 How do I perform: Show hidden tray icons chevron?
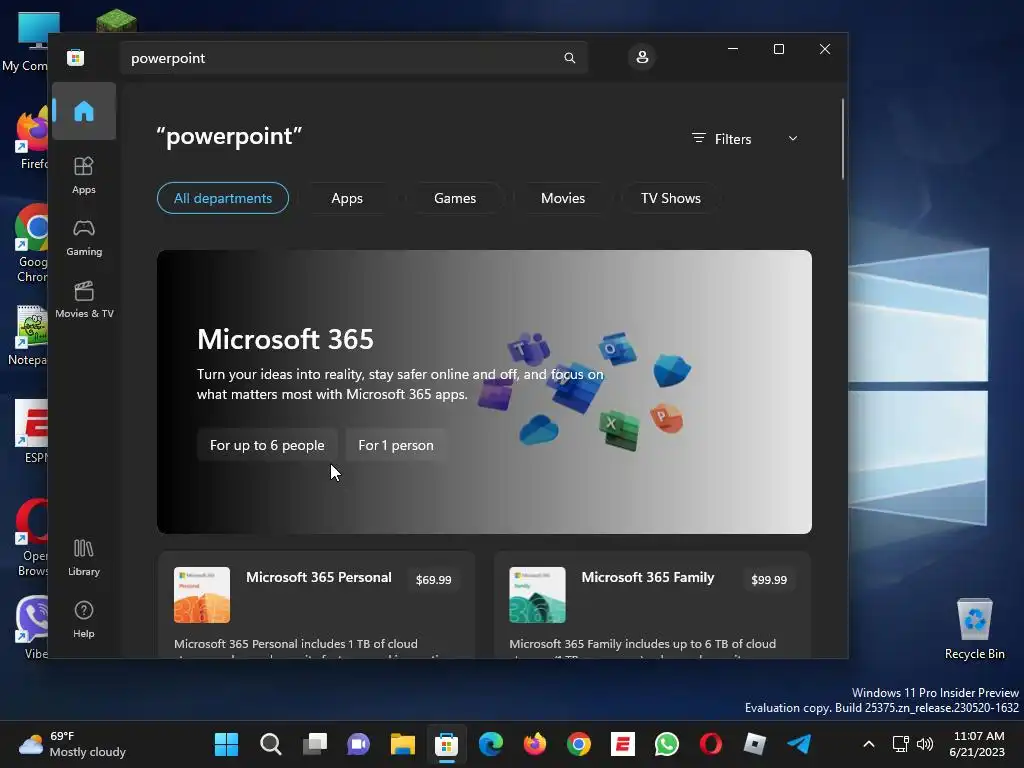(x=869, y=744)
